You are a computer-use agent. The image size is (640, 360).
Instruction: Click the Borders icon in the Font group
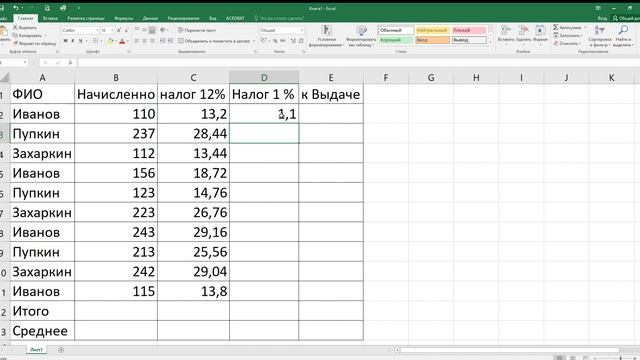(x=95, y=41)
